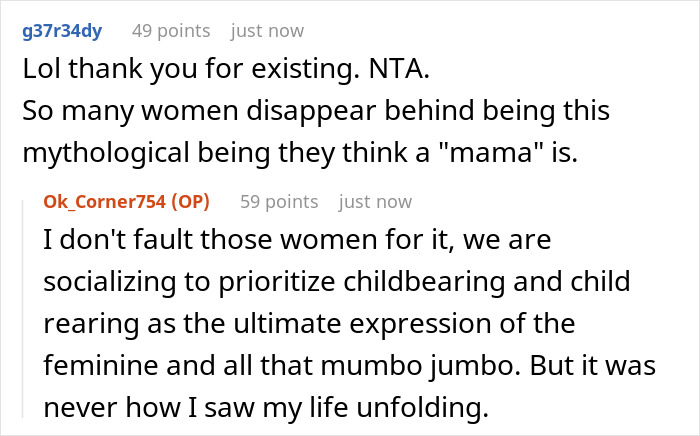Click the timestamp beside "49 points"

(268, 31)
